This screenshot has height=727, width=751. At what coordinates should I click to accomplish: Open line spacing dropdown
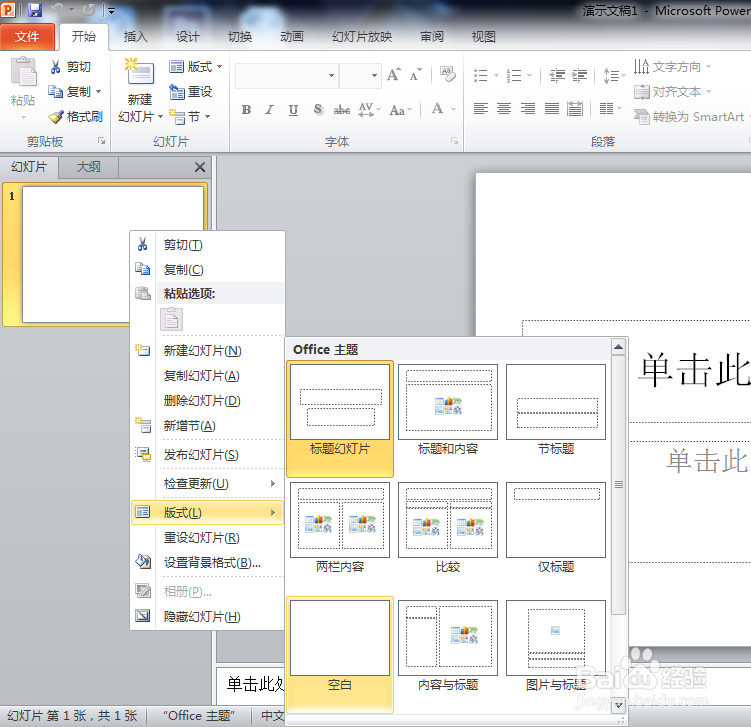[x=614, y=75]
